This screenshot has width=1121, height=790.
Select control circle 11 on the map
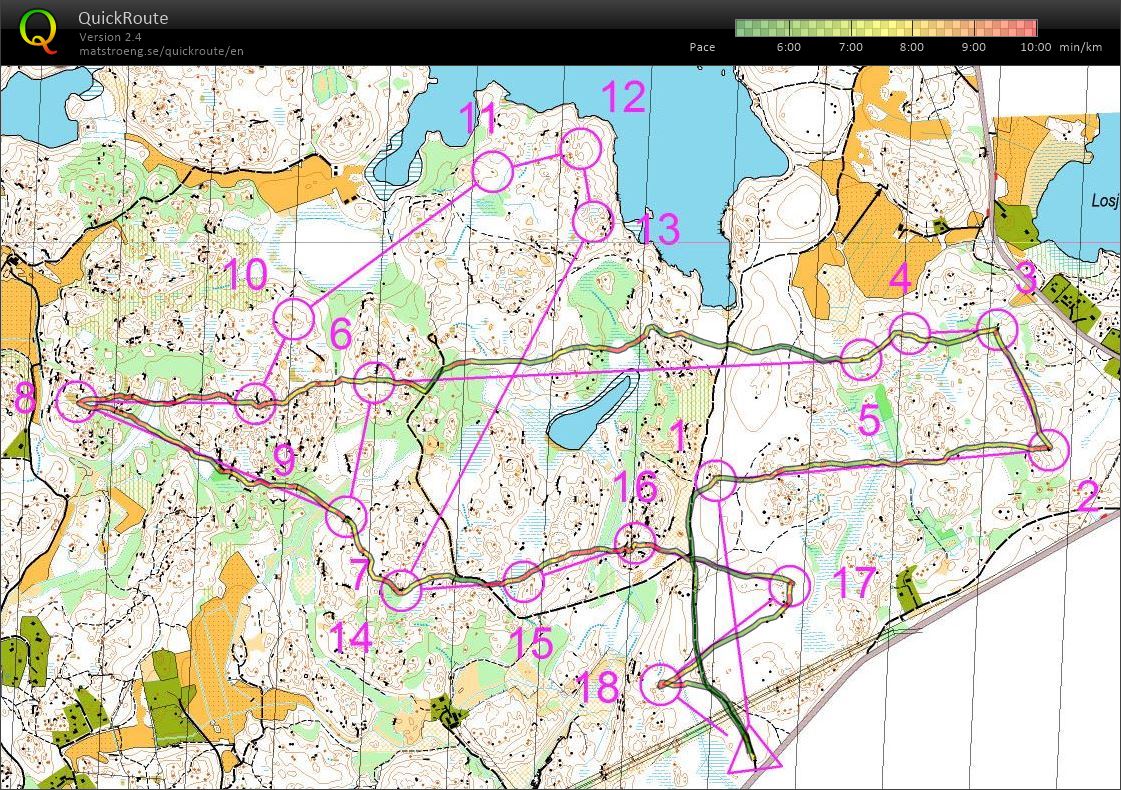point(493,172)
